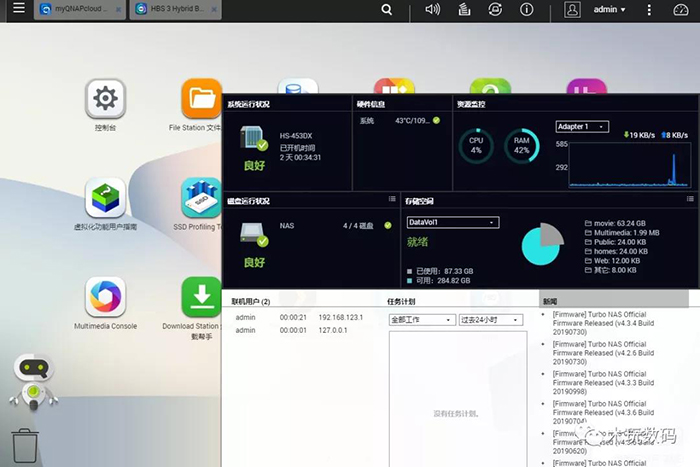The height and width of the screenshot is (467, 700).
Task: Open the volume/notification speaker icon
Action: pos(432,9)
